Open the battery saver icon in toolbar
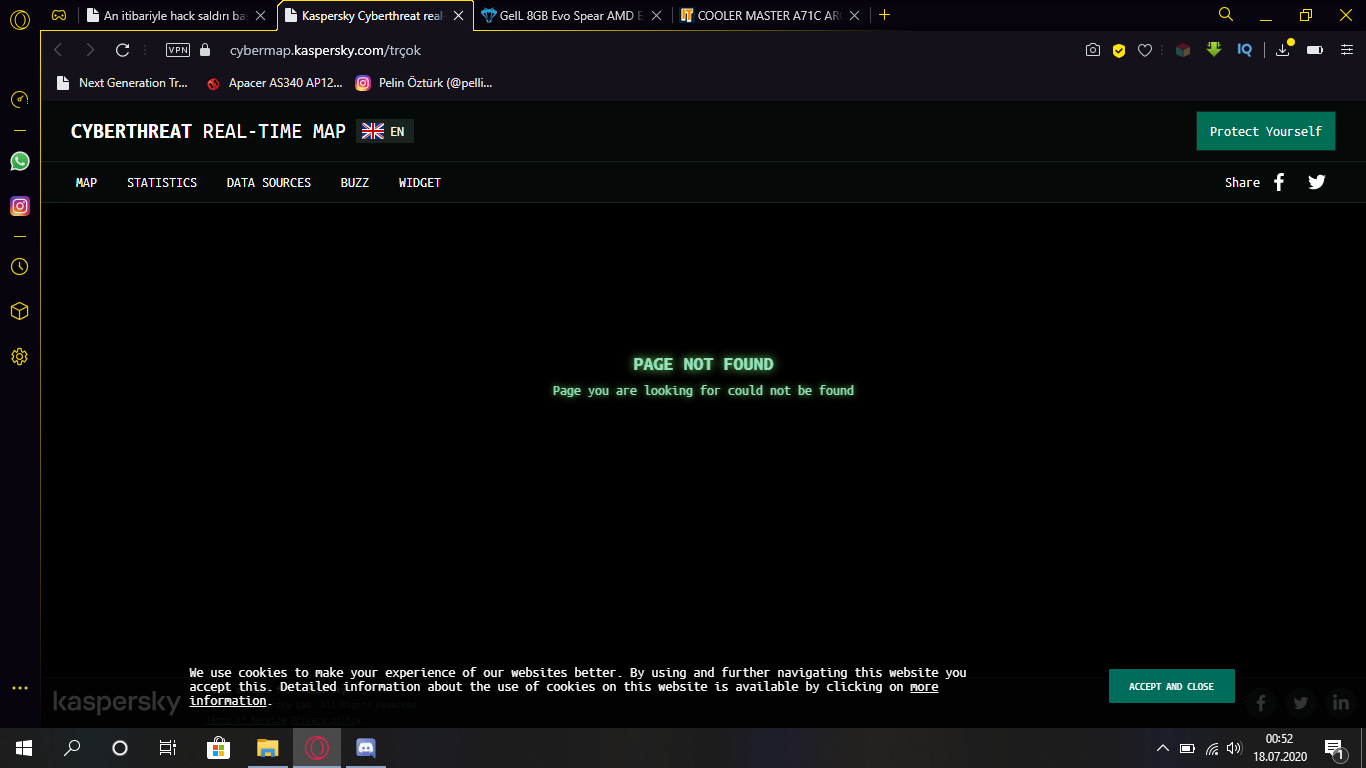 pos(1315,50)
